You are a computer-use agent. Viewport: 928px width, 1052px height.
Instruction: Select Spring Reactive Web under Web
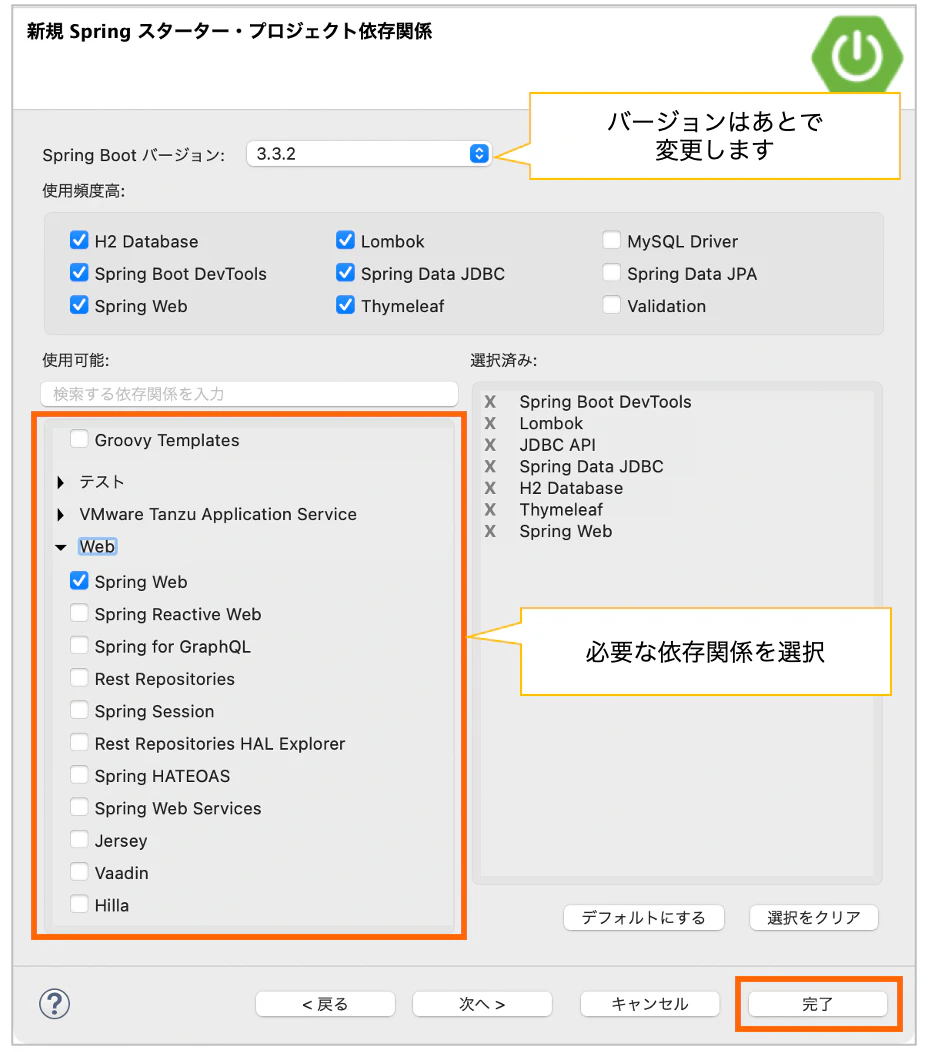coord(79,613)
